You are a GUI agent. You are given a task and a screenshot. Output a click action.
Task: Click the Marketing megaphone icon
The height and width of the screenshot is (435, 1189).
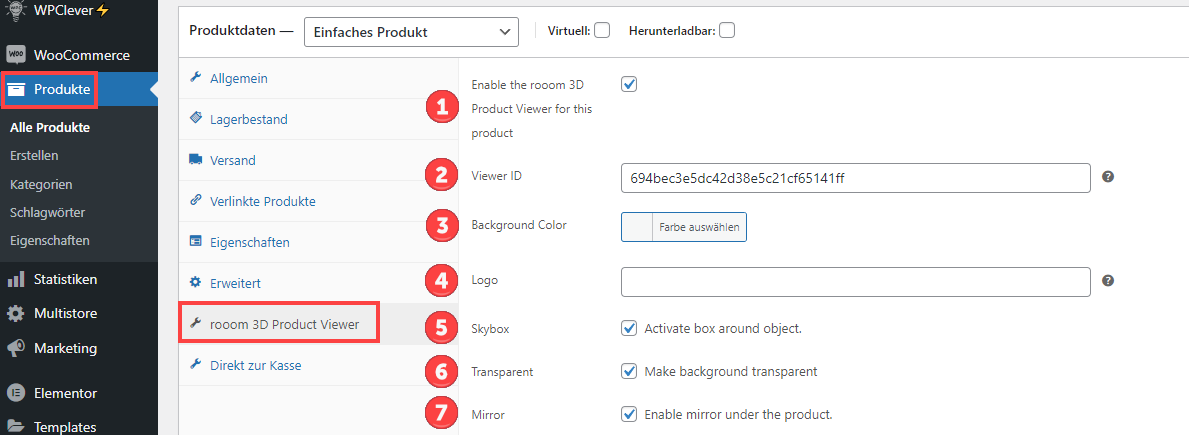pos(16,349)
